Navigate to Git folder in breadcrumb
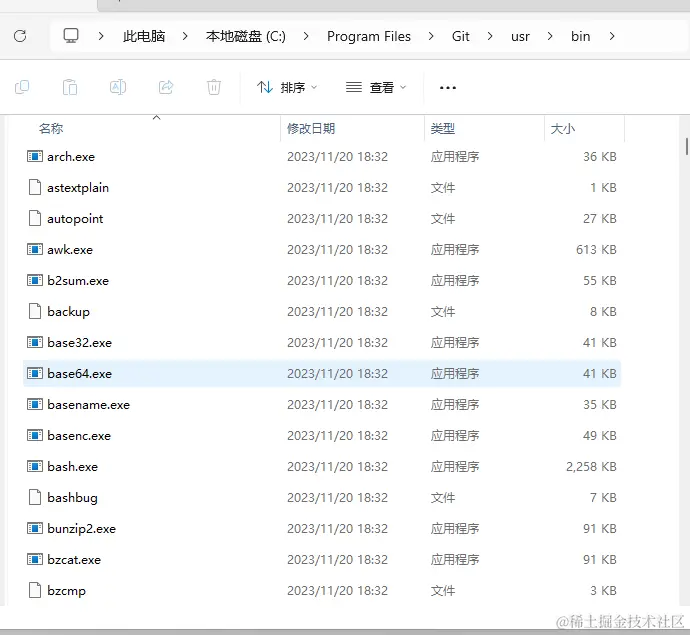The height and width of the screenshot is (635, 690). tap(460, 36)
